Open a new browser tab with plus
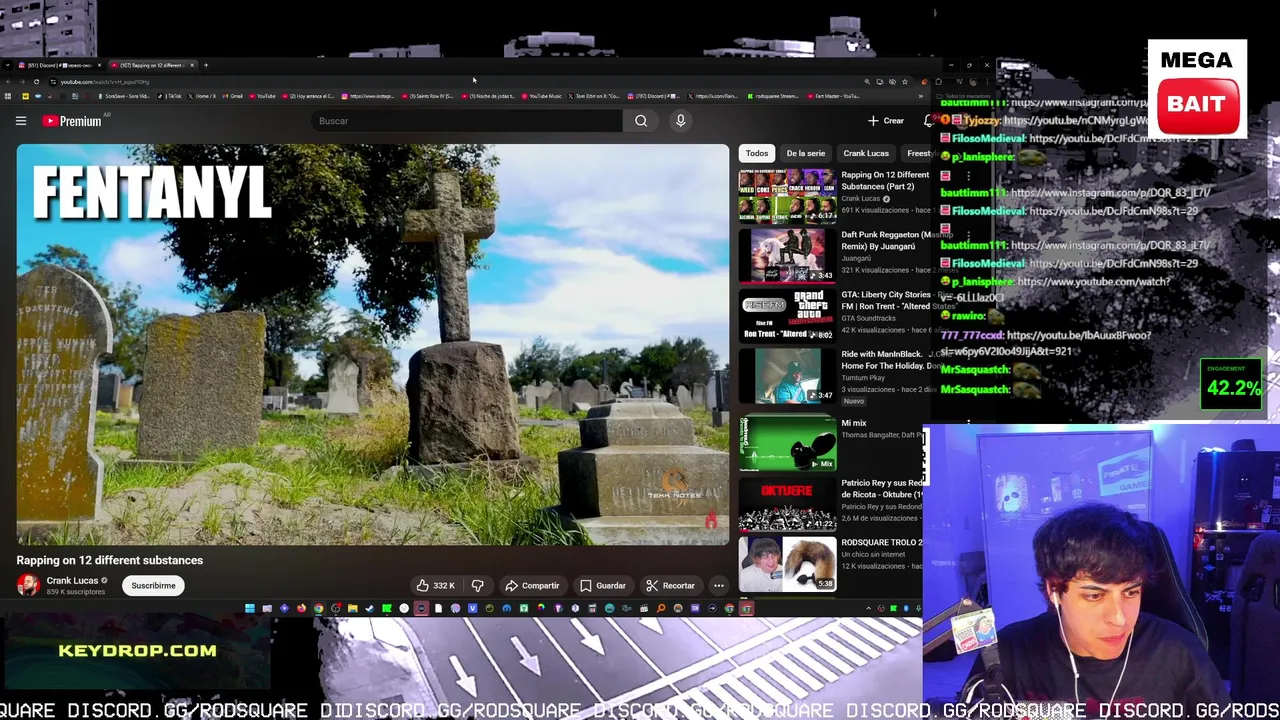 point(206,65)
